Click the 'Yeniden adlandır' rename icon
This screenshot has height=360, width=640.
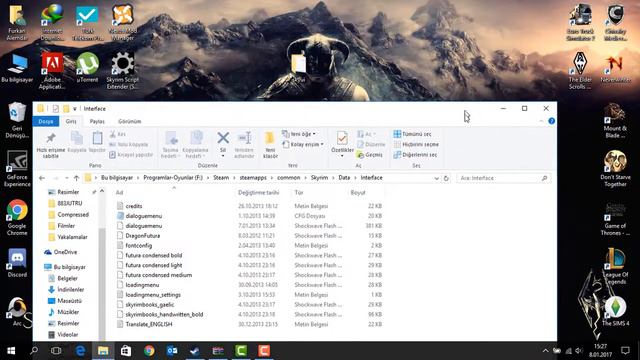tap(244, 138)
